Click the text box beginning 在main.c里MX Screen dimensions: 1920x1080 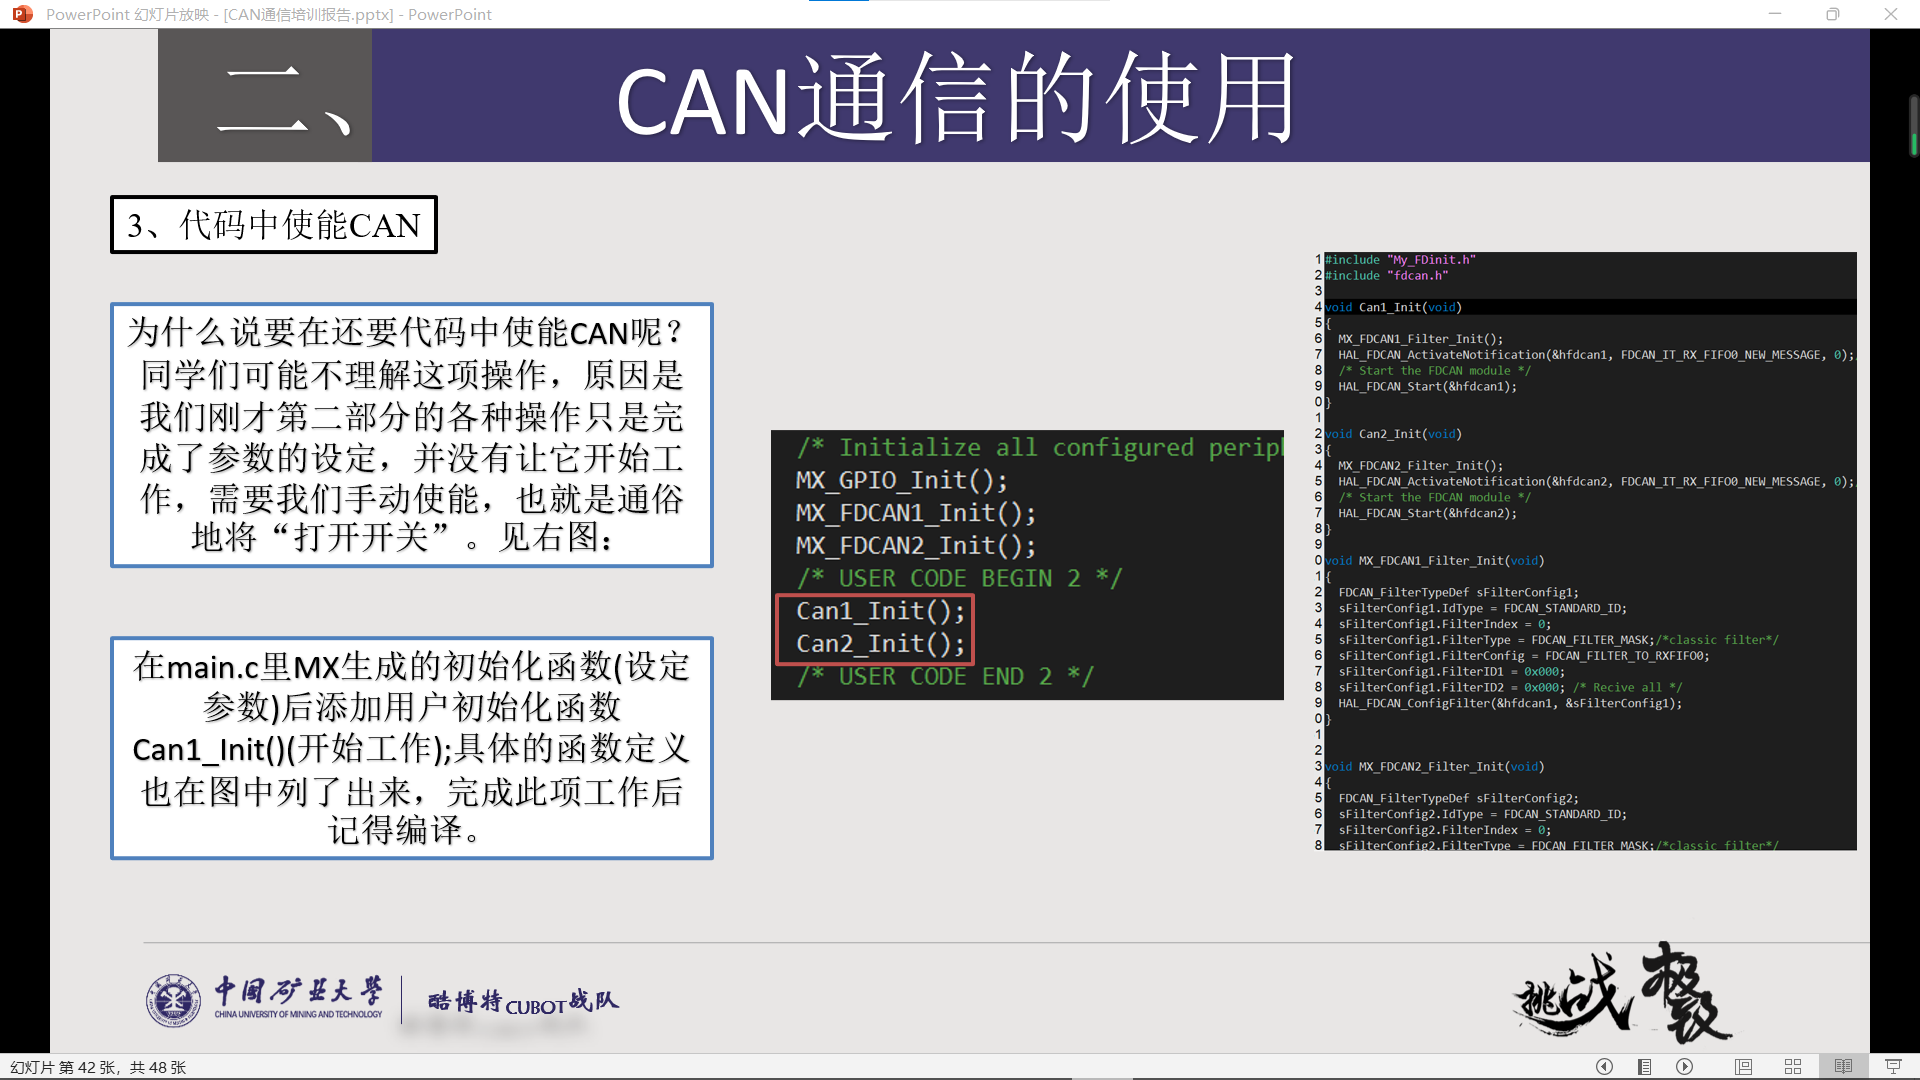coord(412,748)
